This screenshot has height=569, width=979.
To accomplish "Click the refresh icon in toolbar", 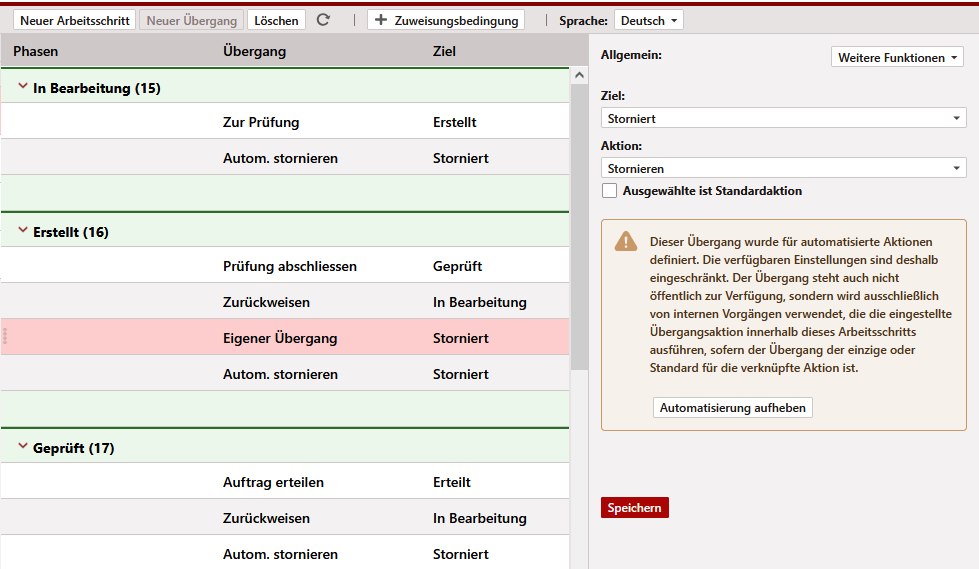I will [322, 20].
